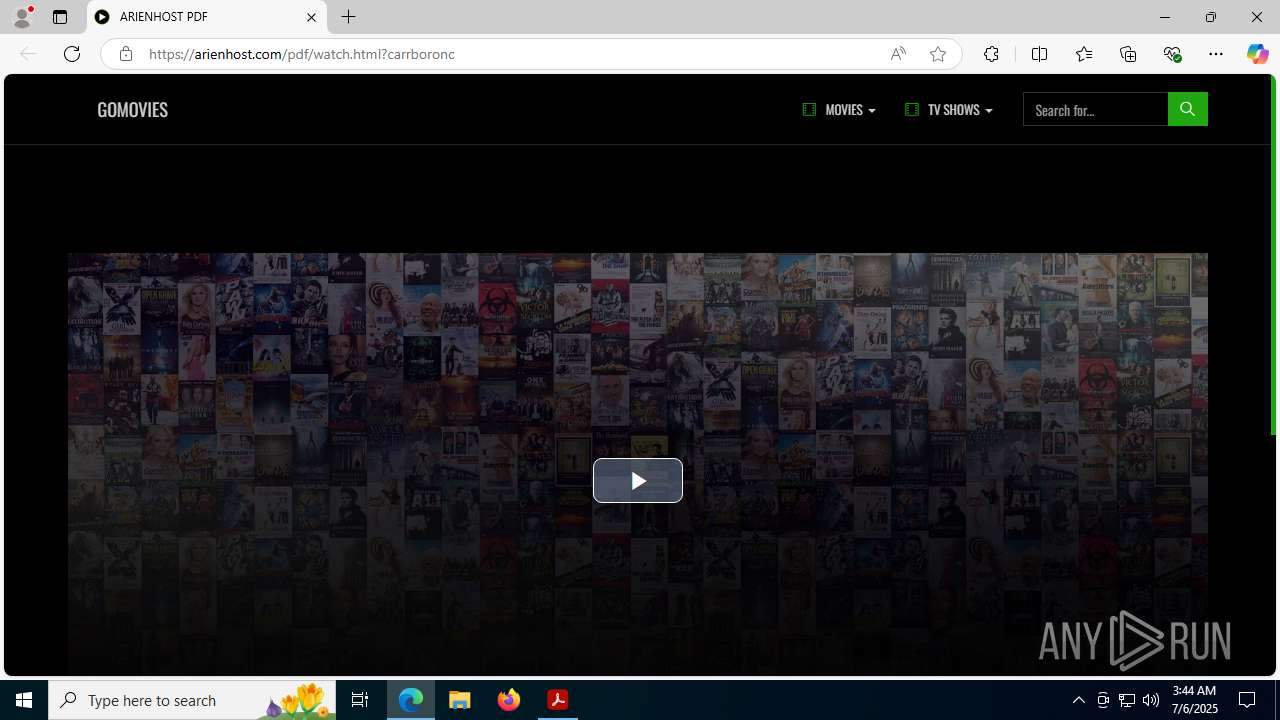Open File Explorer from the taskbar
This screenshot has width=1280, height=720.
[460, 700]
